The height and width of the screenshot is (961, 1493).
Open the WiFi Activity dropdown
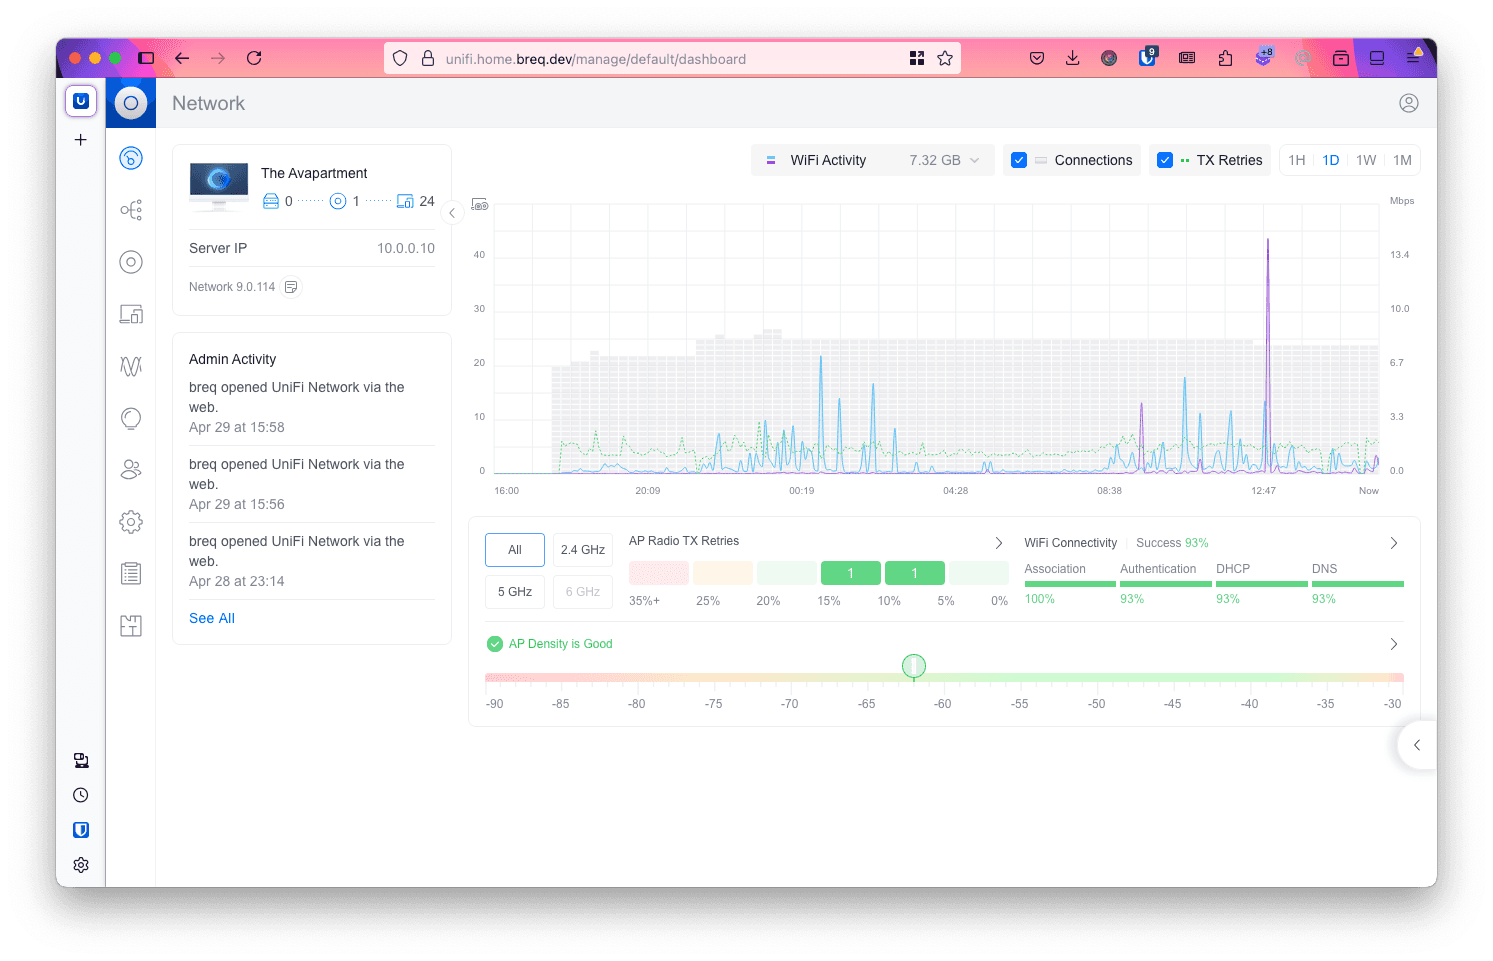[x=872, y=160]
